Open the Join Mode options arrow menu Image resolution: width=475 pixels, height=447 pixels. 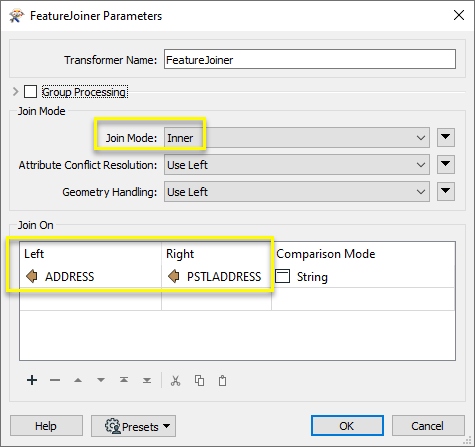(446, 137)
